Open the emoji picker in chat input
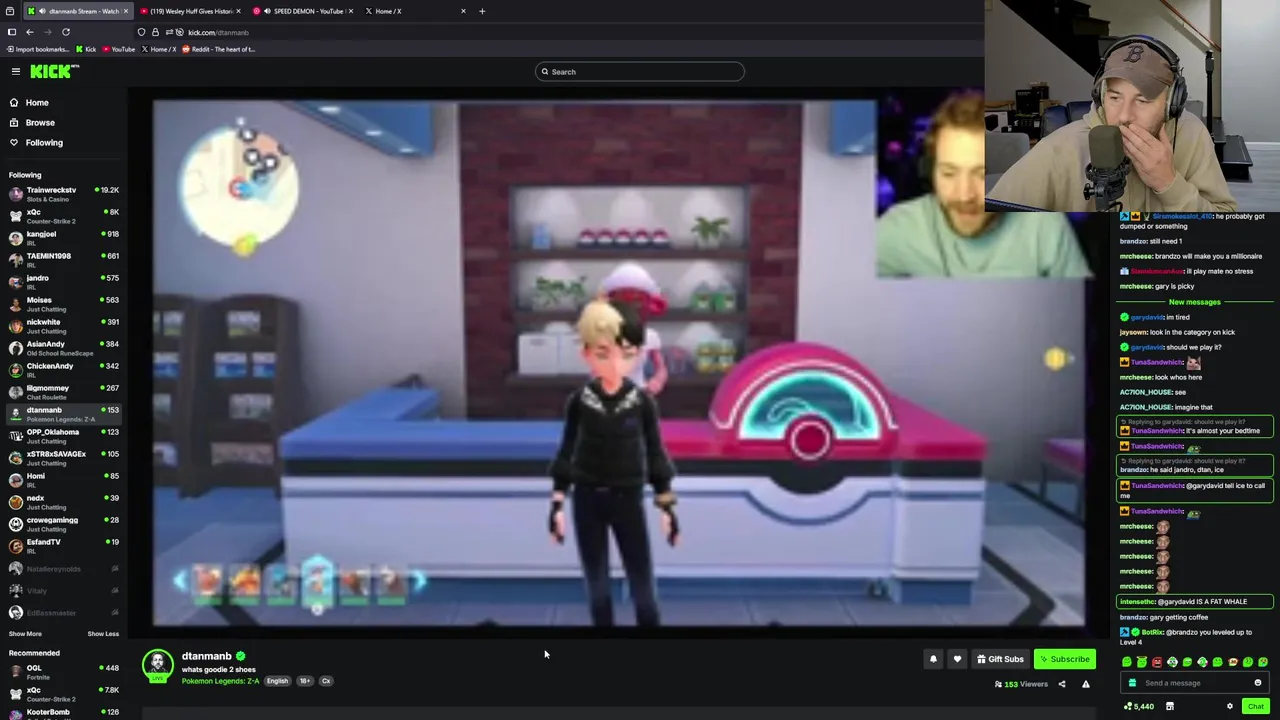1280x720 pixels. pyautogui.click(x=1258, y=683)
